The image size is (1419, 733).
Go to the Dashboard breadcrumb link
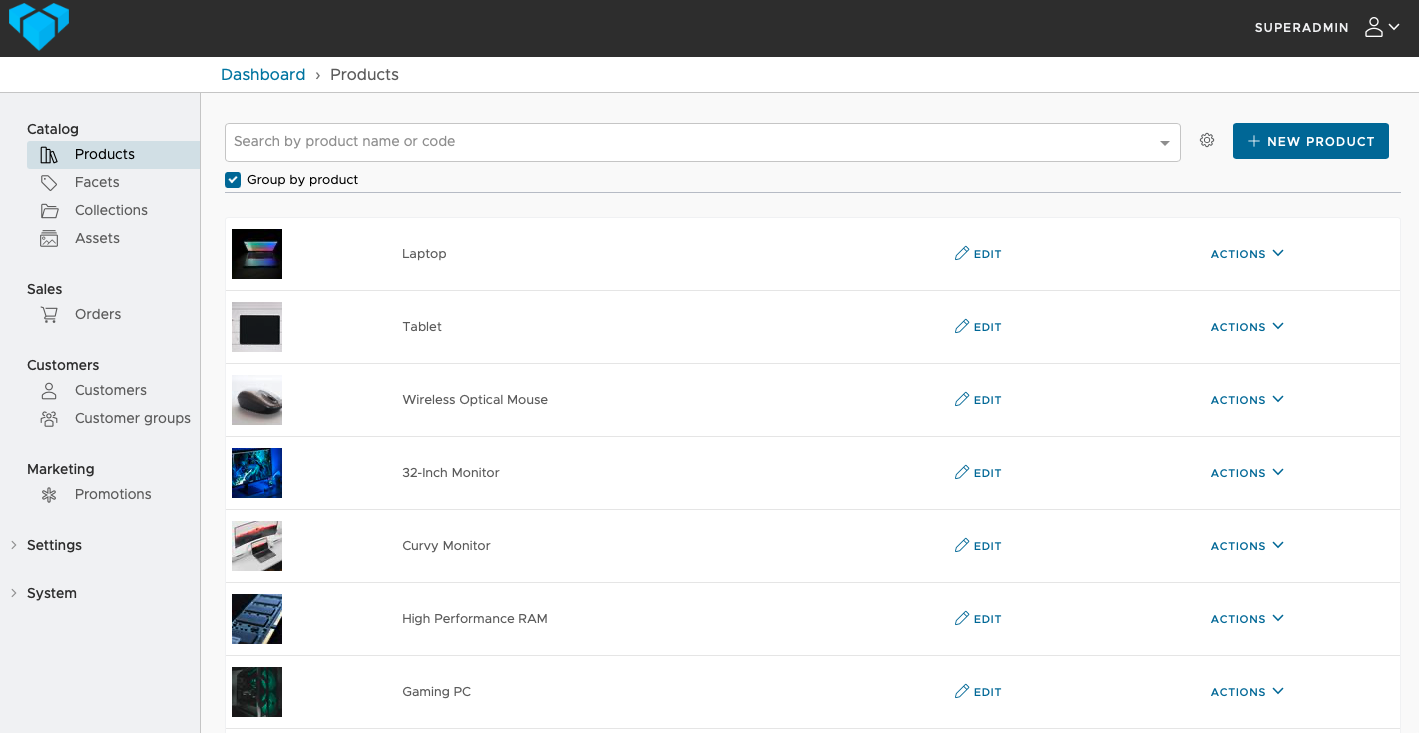[263, 74]
